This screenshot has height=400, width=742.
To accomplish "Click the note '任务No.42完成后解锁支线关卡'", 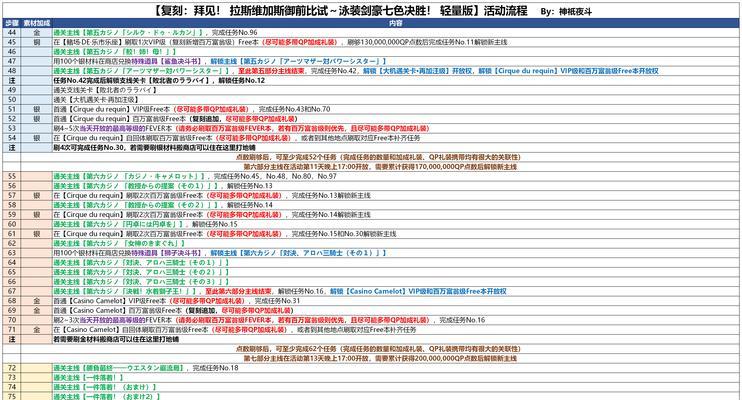I will pyautogui.click(x=159, y=80).
